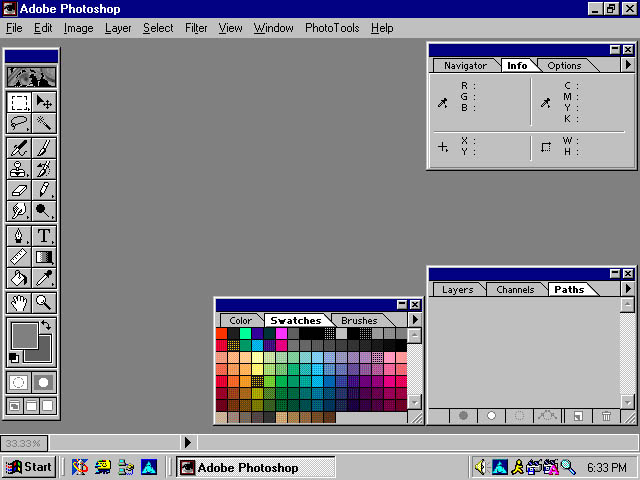Image resolution: width=640 pixels, height=480 pixels.
Task: Click fill path with foreground color icon
Action: tap(463, 416)
